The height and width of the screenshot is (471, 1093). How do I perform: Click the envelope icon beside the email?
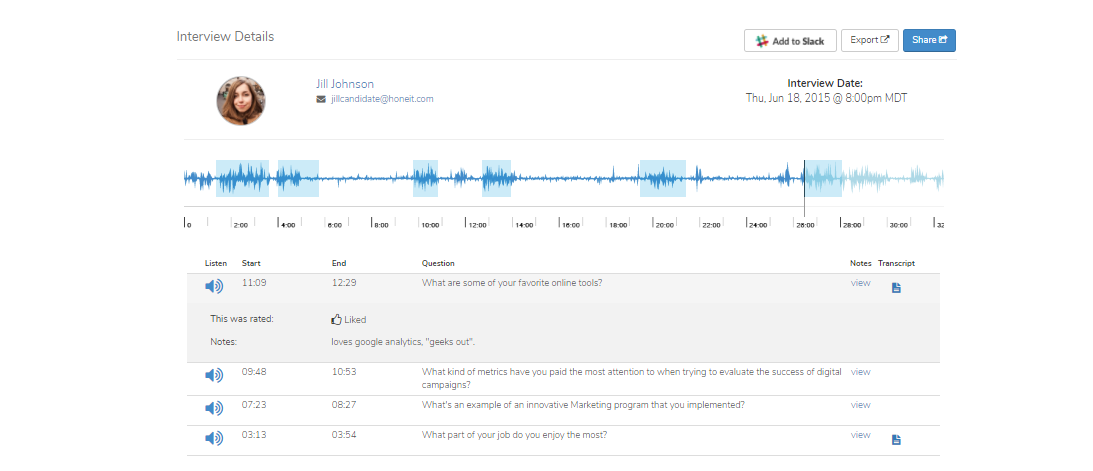pyautogui.click(x=320, y=100)
